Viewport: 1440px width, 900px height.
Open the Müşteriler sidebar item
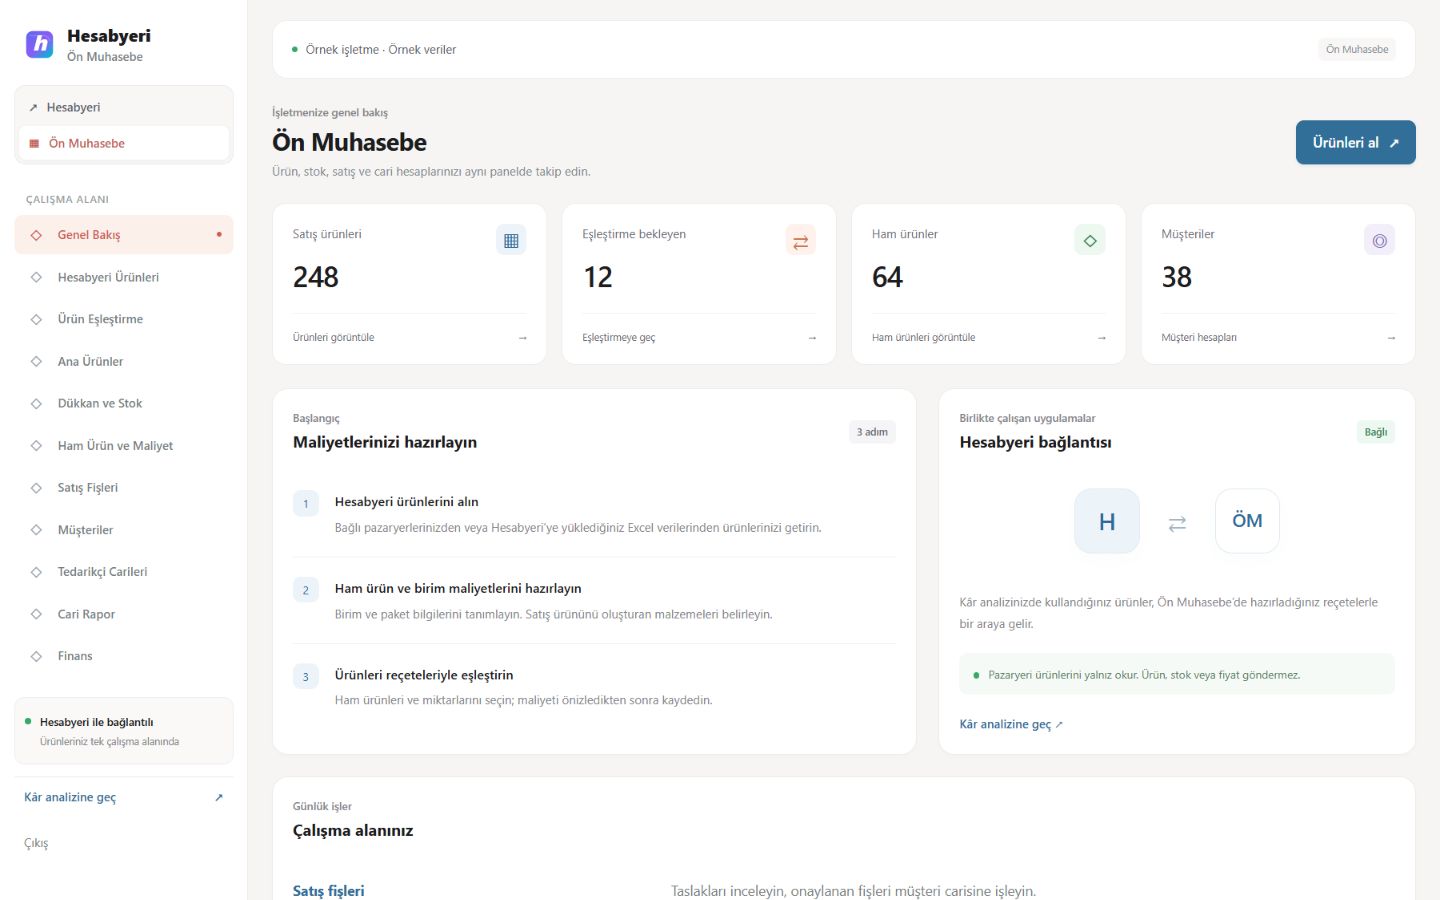point(124,530)
